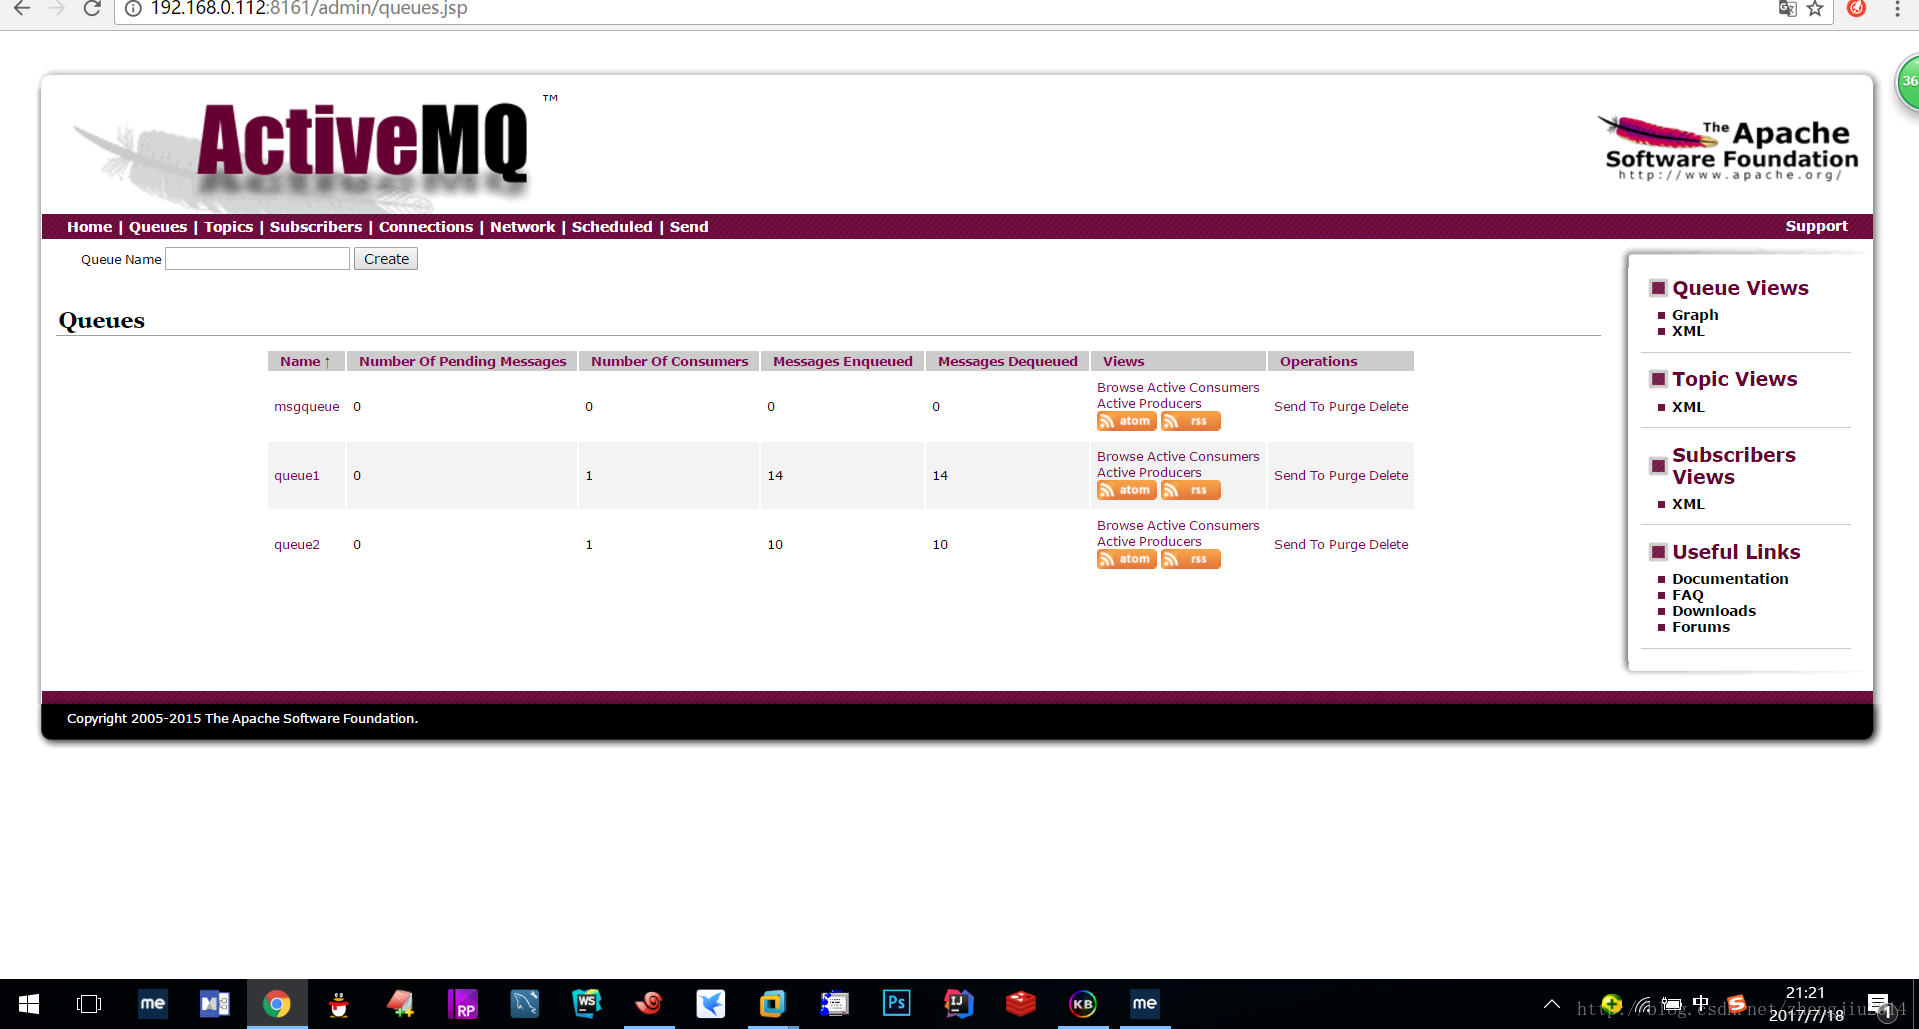Image resolution: width=1919 pixels, height=1029 pixels.
Task: Open Graph under Queue Views
Action: tap(1695, 315)
